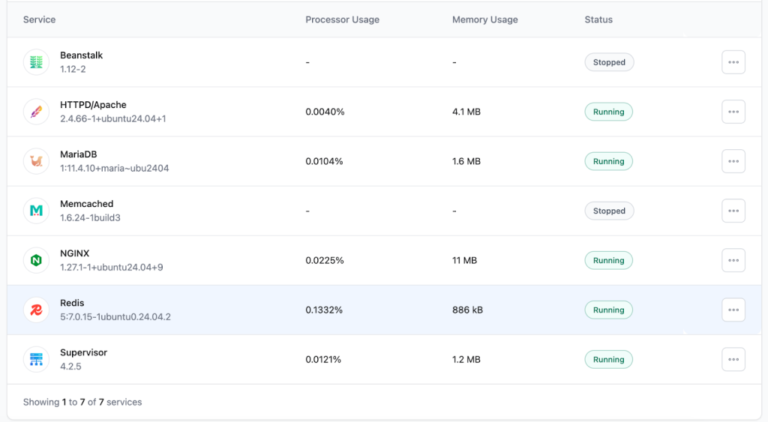This screenshot has height=422, width=768.
Task: Click processor usage 0.0040%
Action: click(x=325, y=112)
